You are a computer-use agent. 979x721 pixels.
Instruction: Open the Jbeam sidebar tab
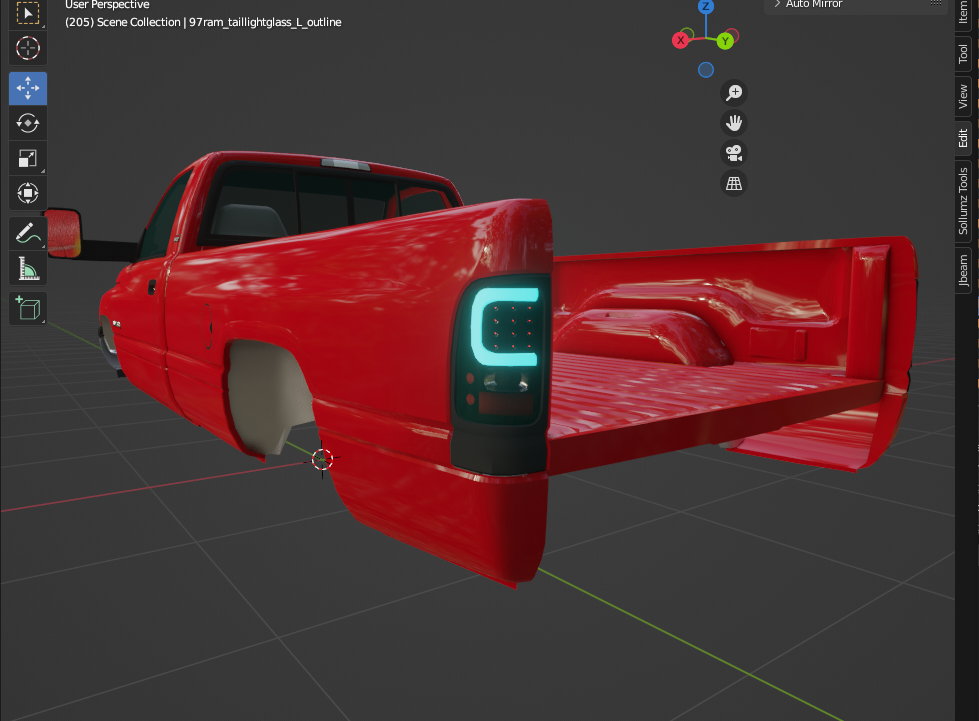963,270
